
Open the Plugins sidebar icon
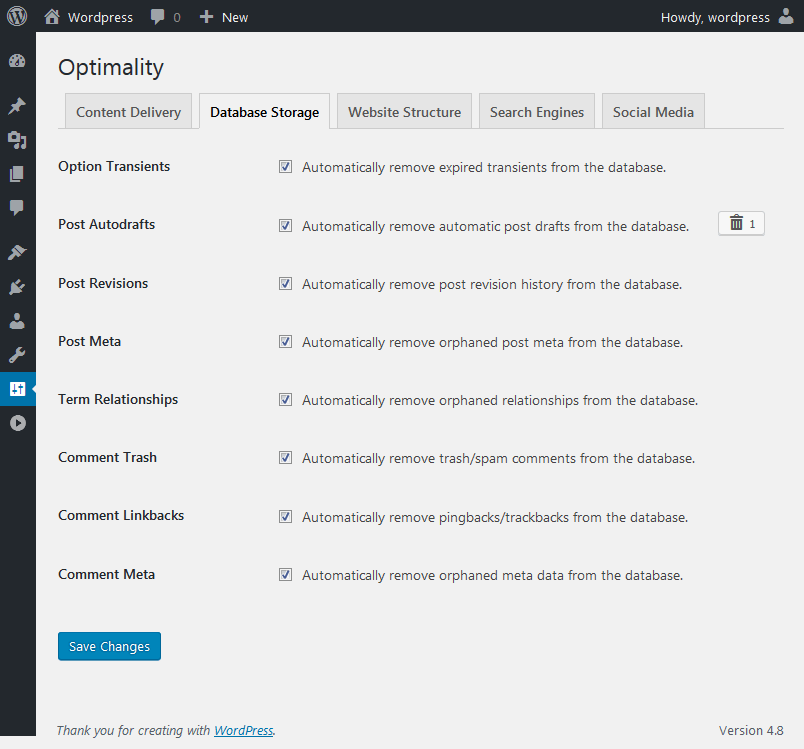(x=17, y=287)
